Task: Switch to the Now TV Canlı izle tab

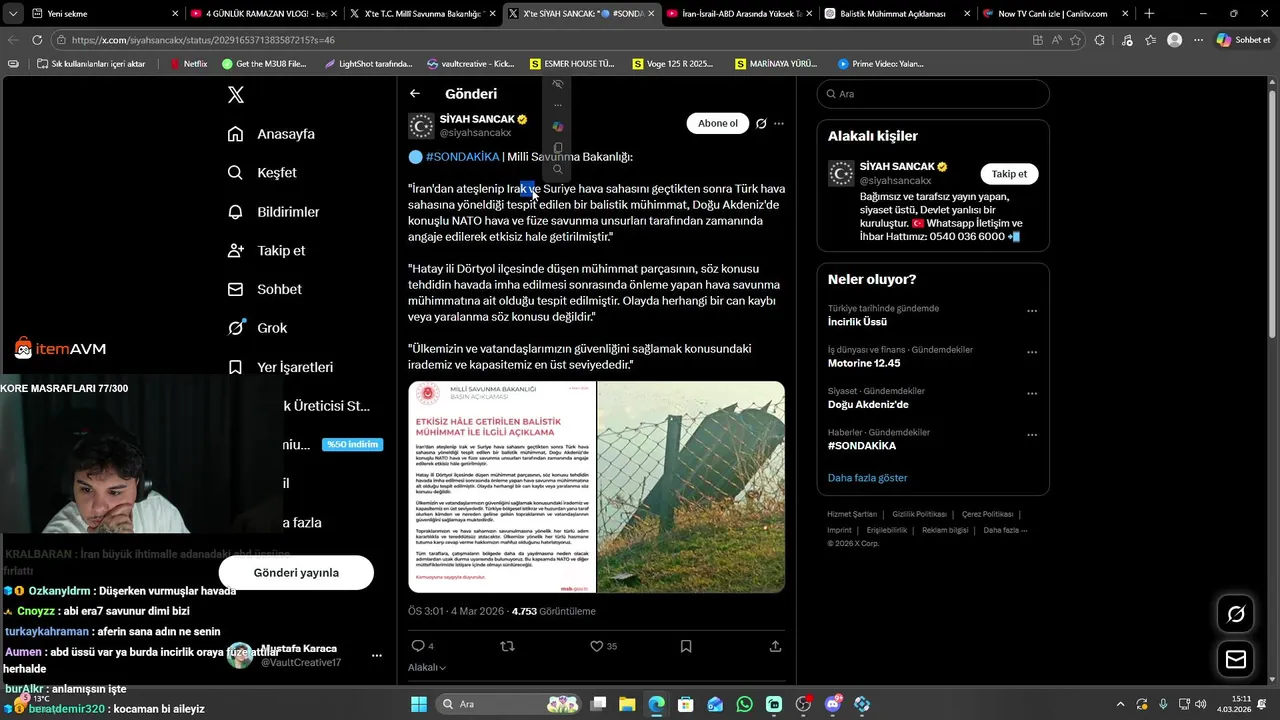Action: click(1055, 13)
